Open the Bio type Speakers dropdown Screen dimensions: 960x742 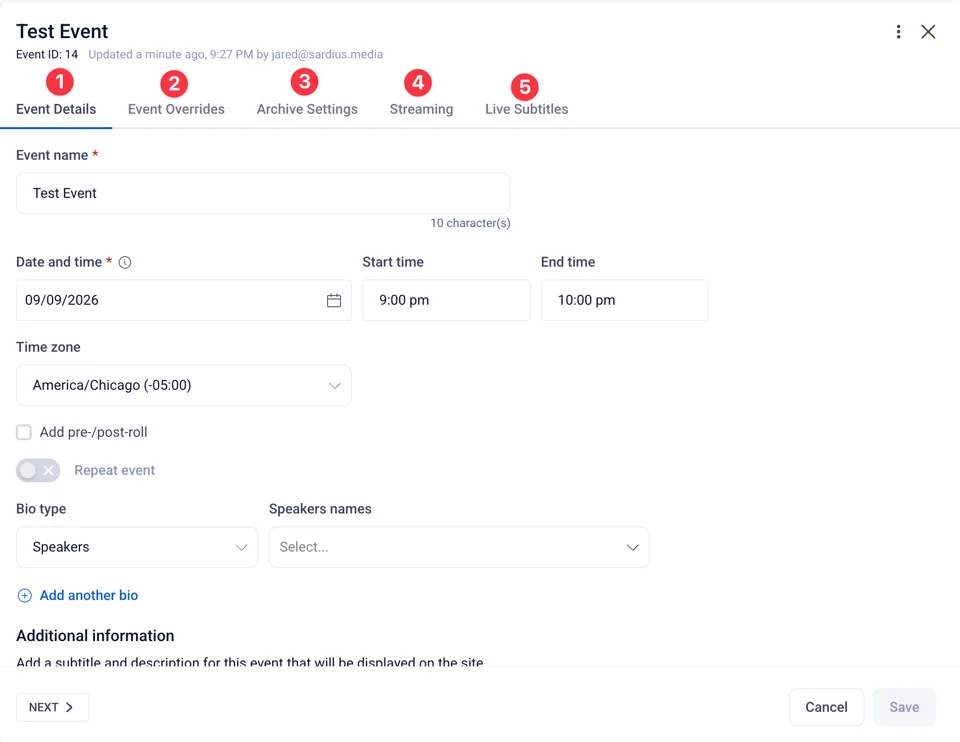[137, 547]
